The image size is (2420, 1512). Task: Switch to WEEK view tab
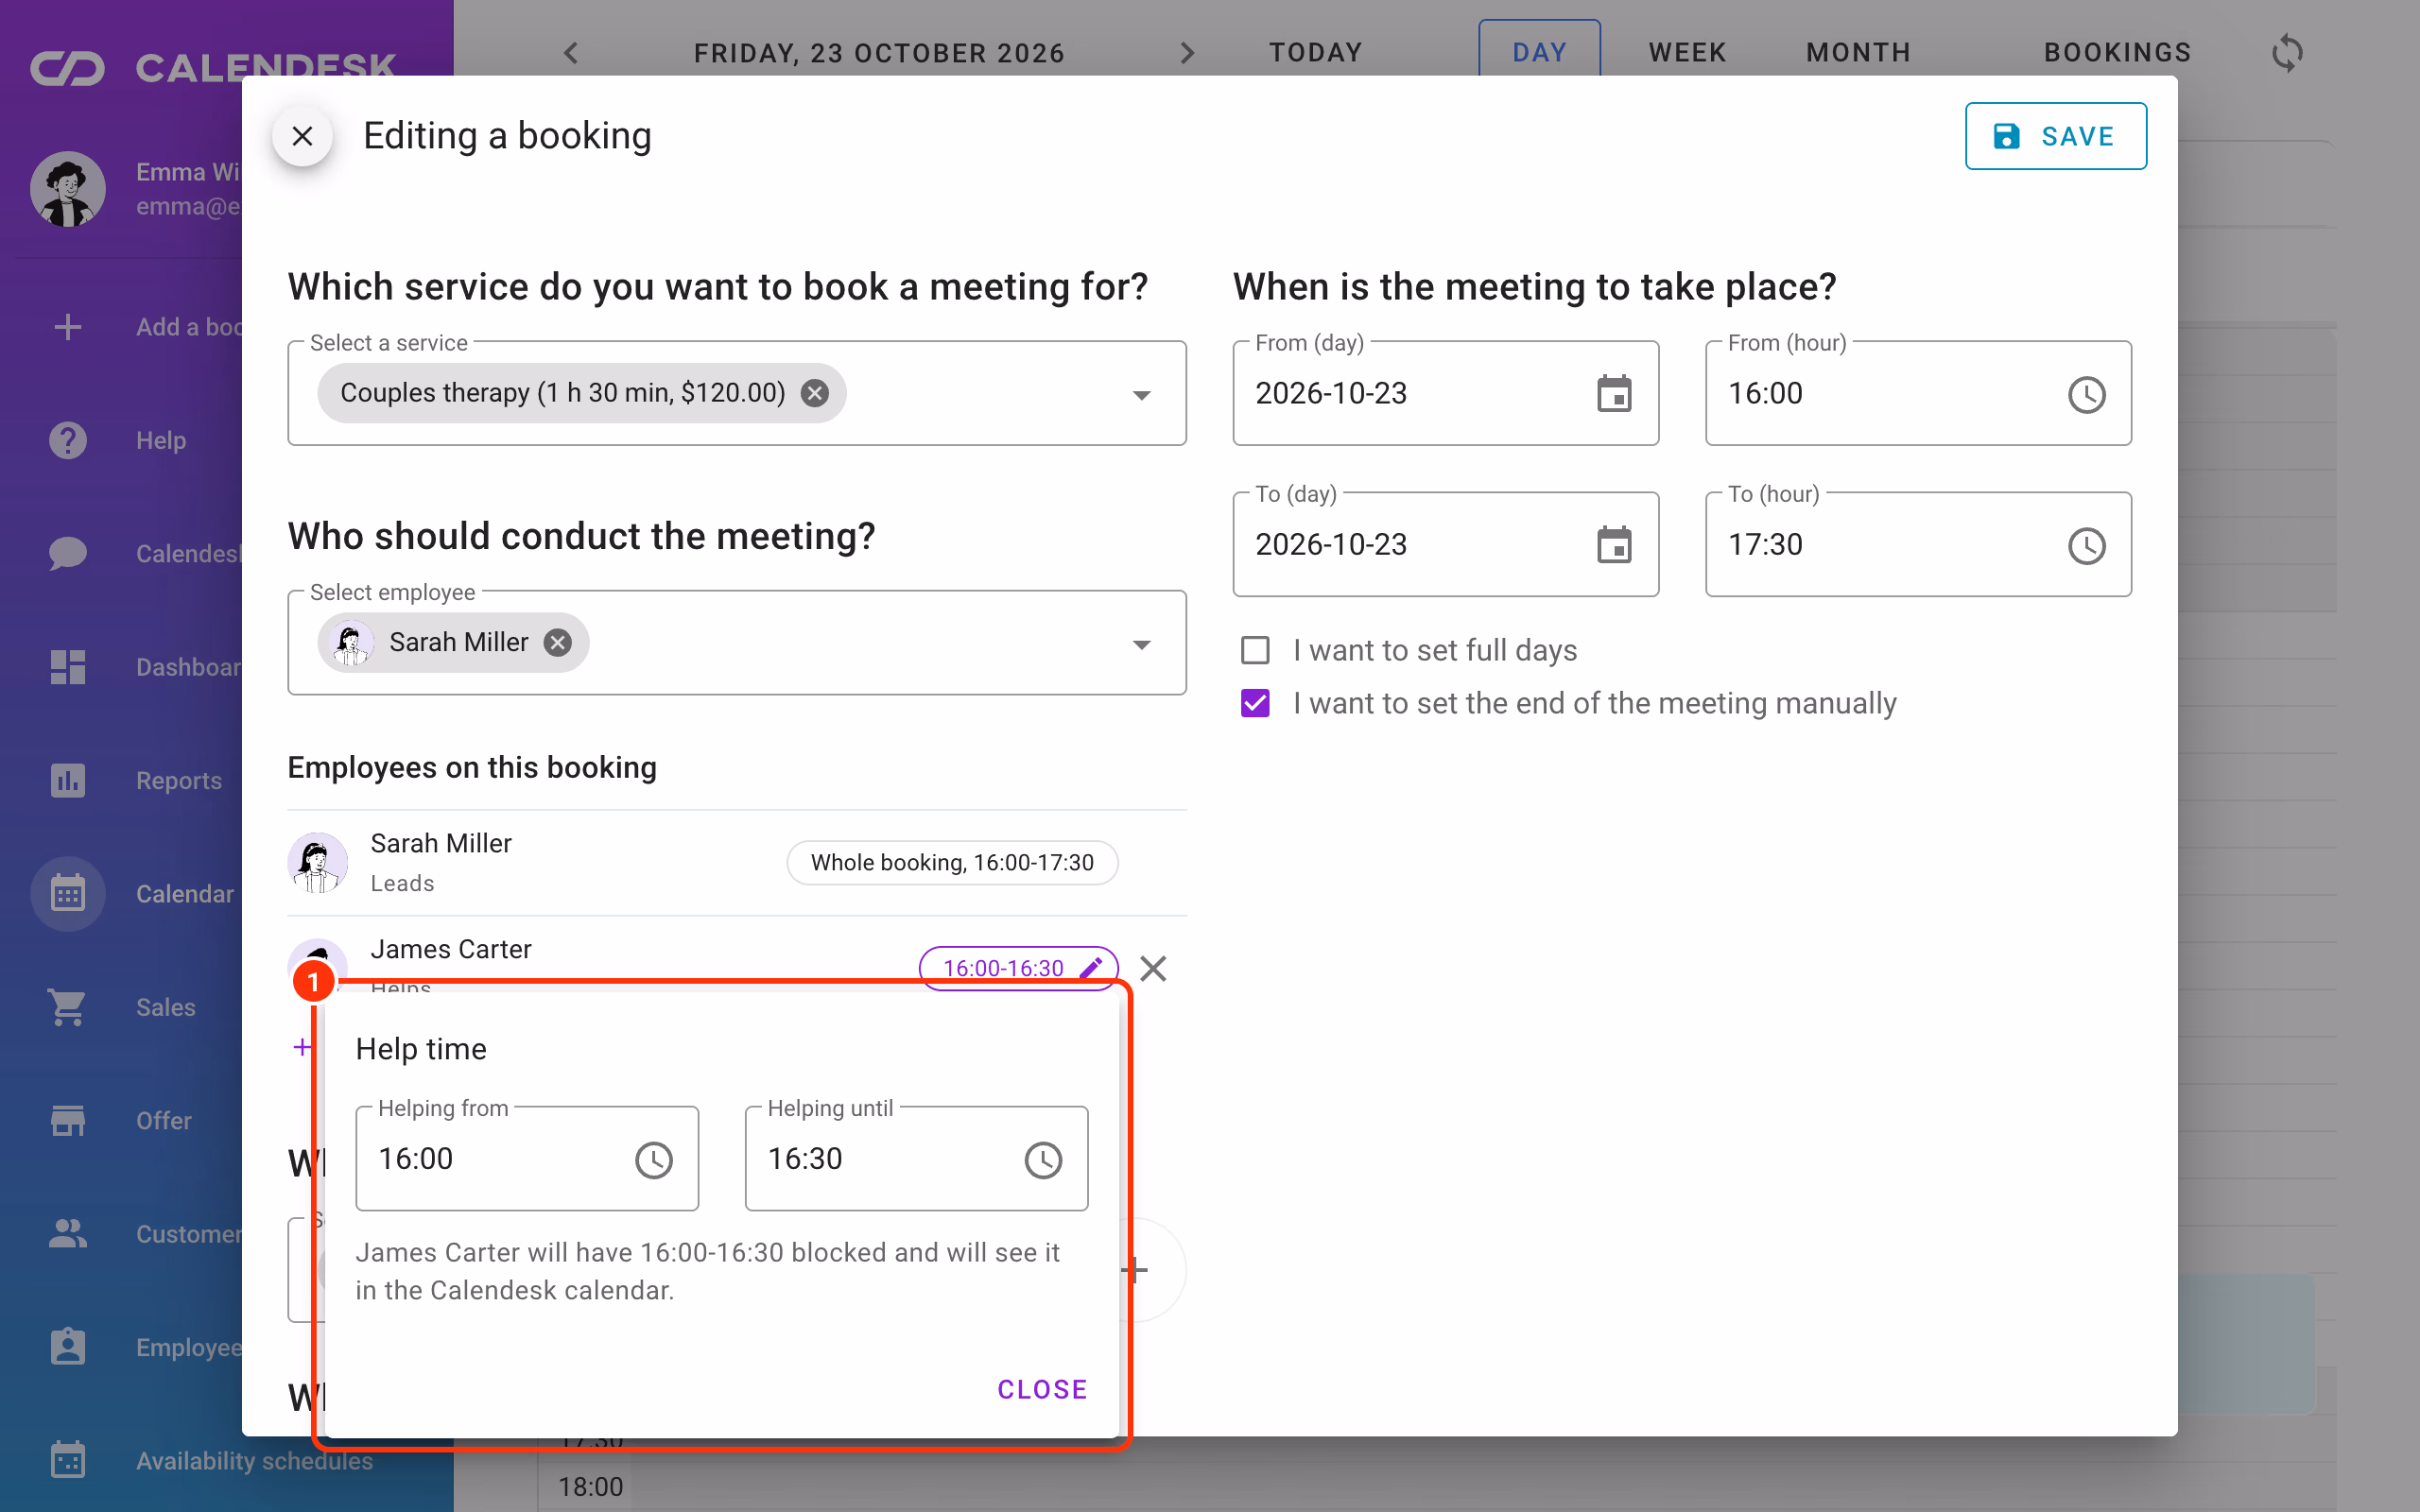pos(1687,53)
